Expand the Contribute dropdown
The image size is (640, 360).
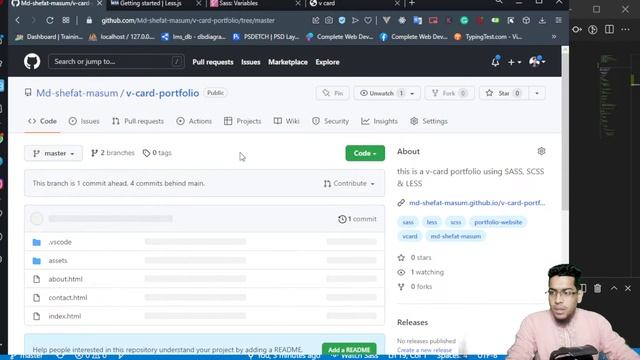point(349,184)
